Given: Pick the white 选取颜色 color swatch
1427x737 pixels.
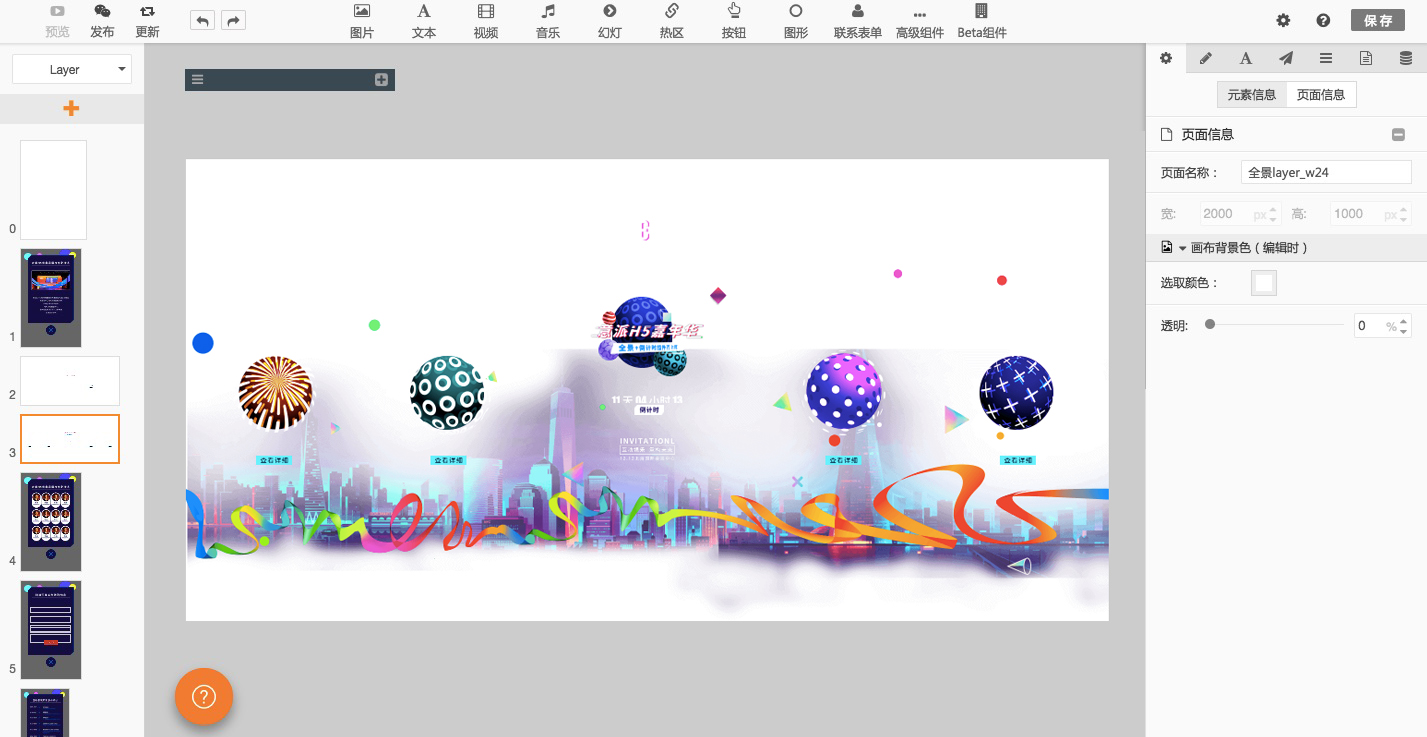Looking at the screenshot, I should [x=1264, y=283].
